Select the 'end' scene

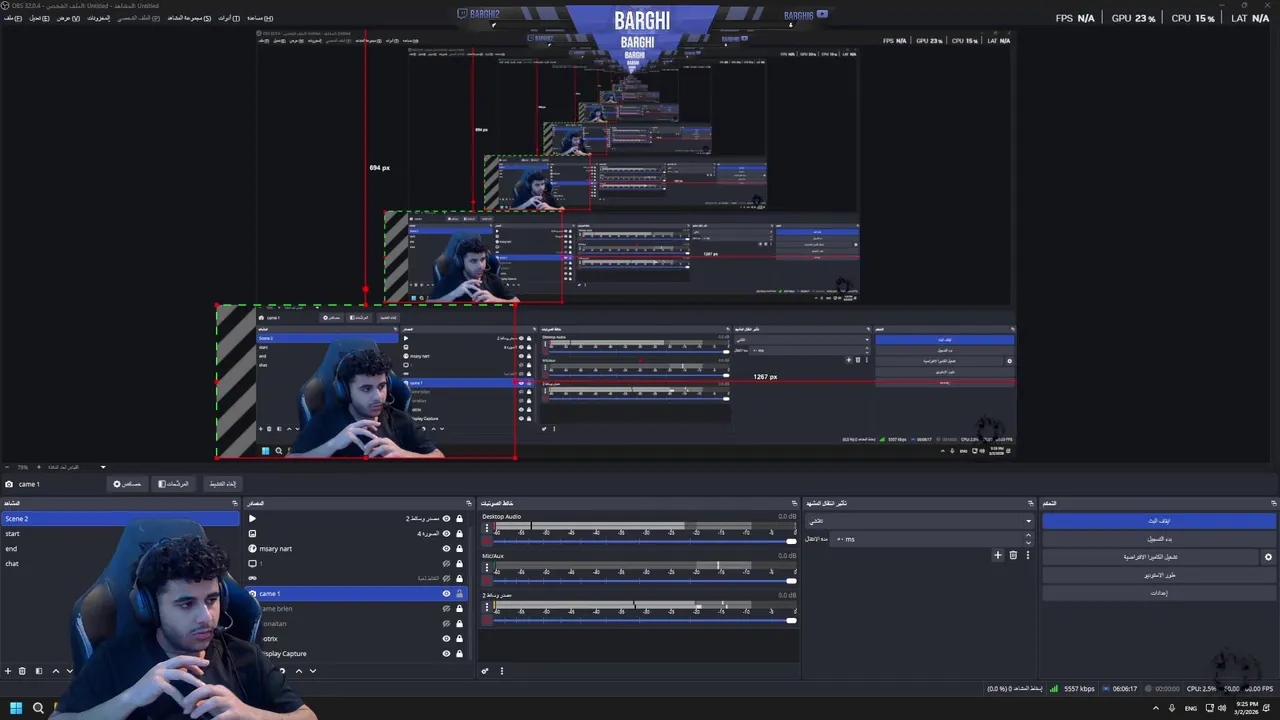pyautogui.click(x=120, y=548)
